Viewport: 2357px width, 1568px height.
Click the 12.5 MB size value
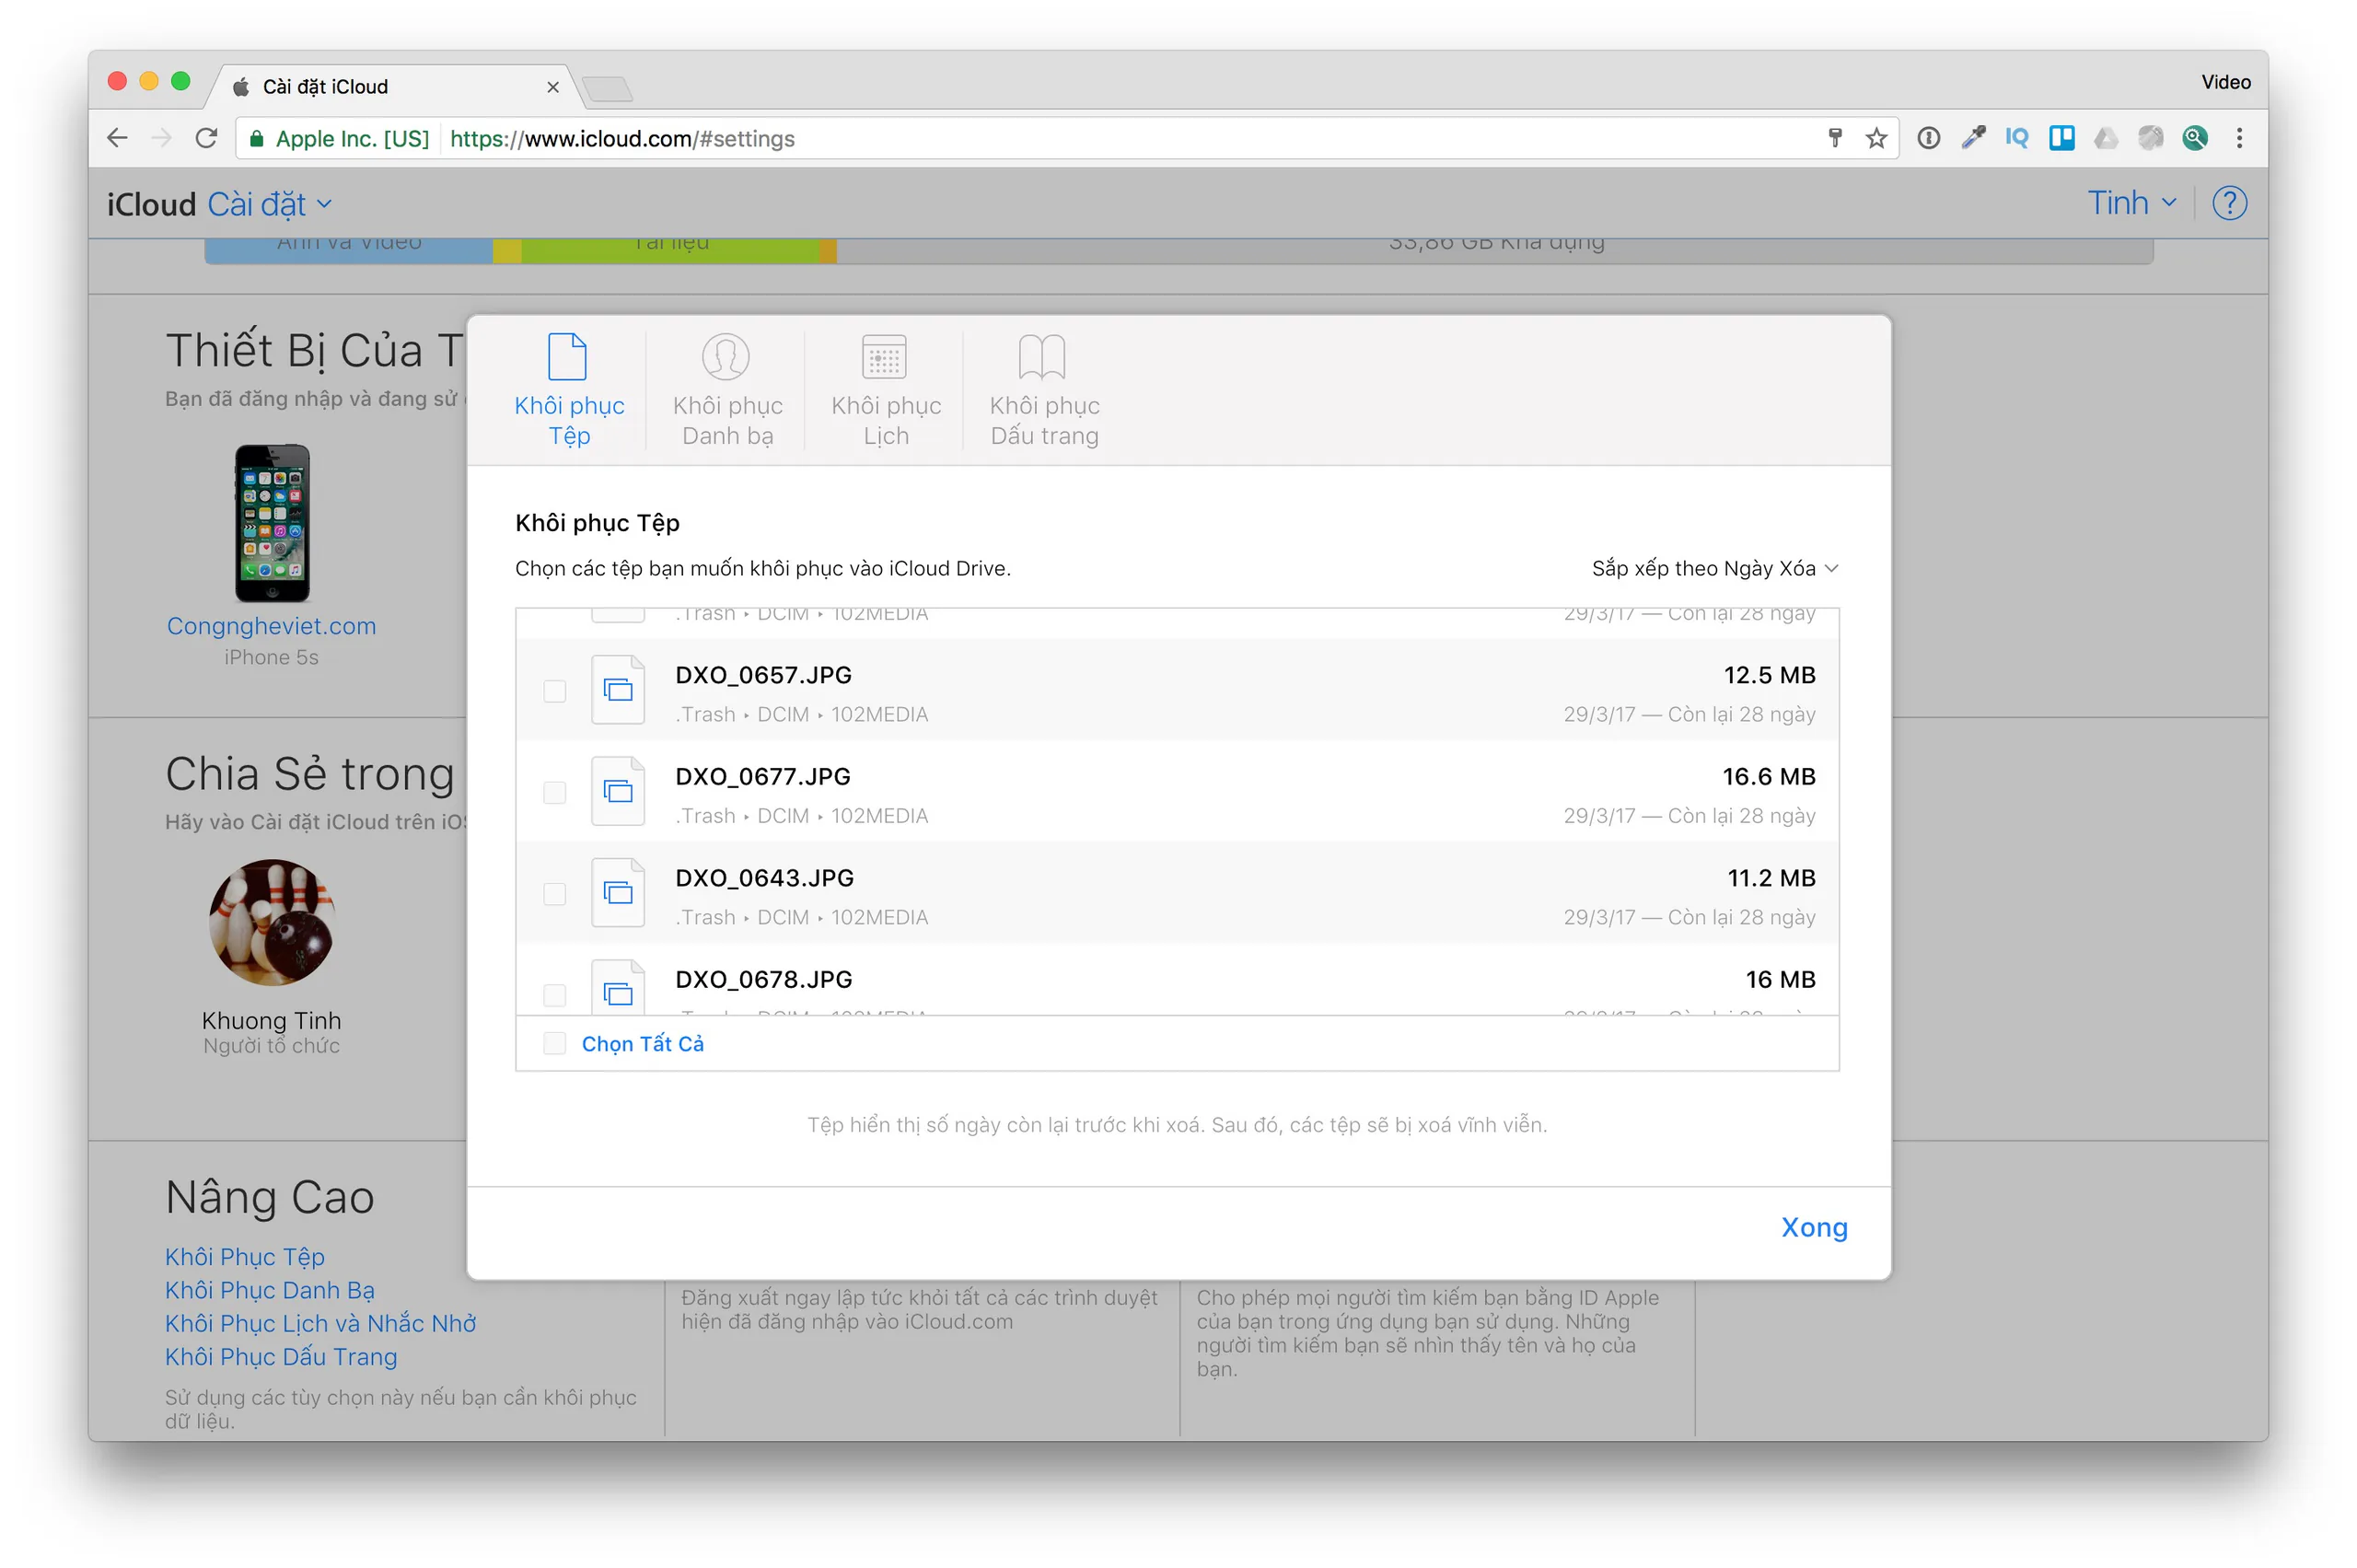coord(1769,675)
